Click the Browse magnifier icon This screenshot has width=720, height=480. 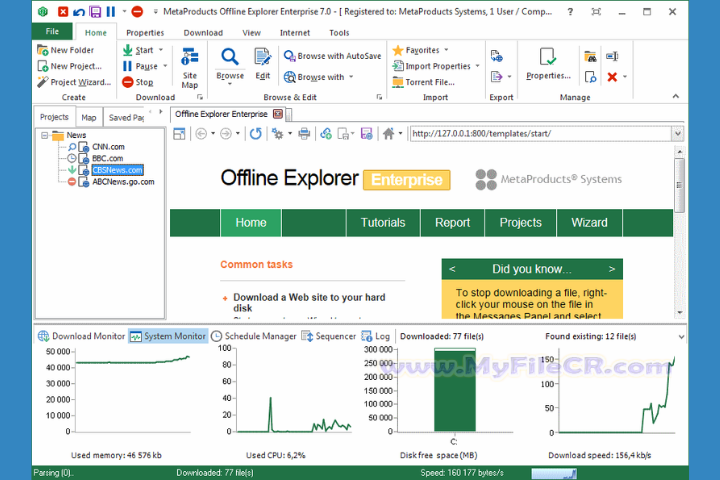pyautogui.click(x=230, y=57)
